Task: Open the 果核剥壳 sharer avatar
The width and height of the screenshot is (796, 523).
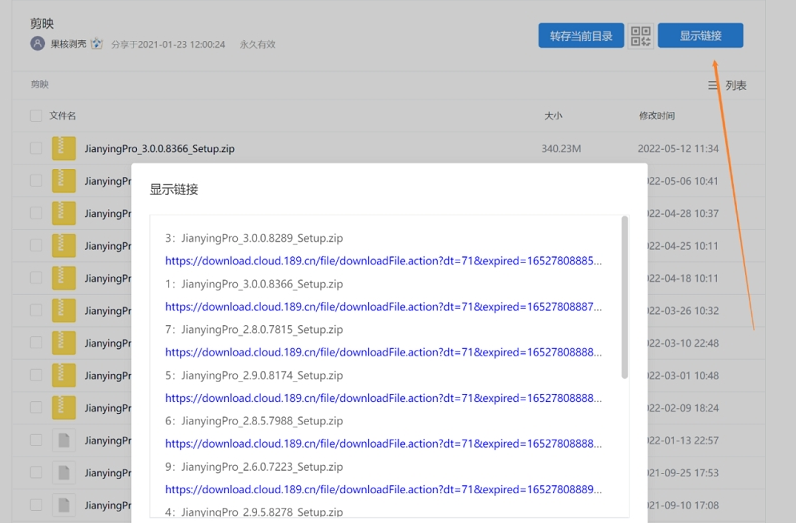Action: (x=38, y=44)
